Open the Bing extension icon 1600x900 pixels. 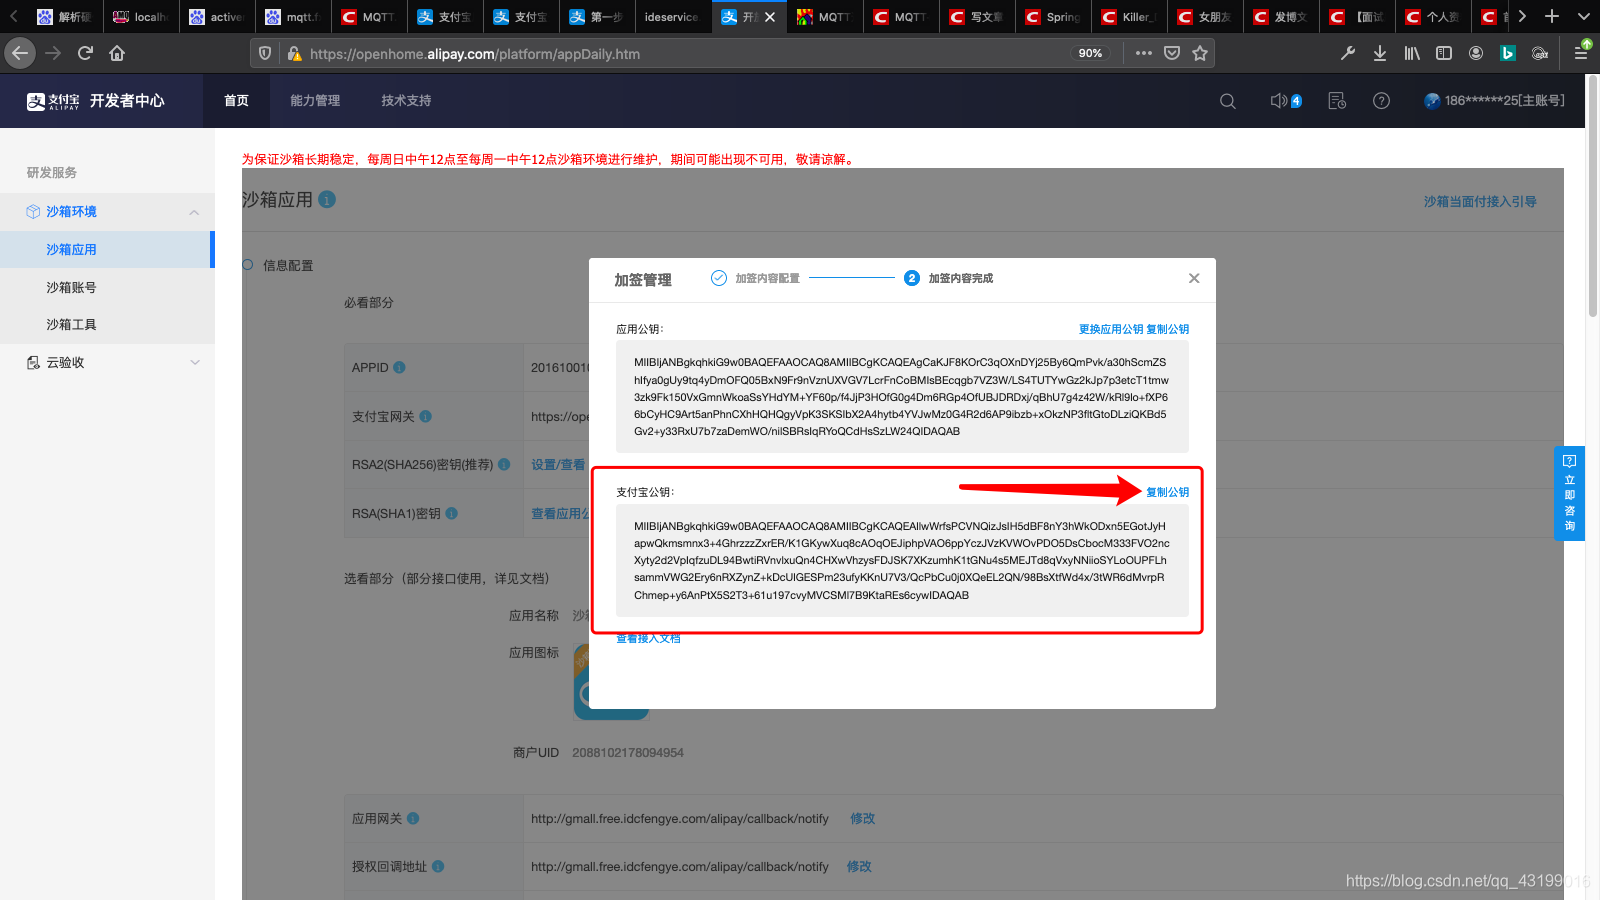1508,53
